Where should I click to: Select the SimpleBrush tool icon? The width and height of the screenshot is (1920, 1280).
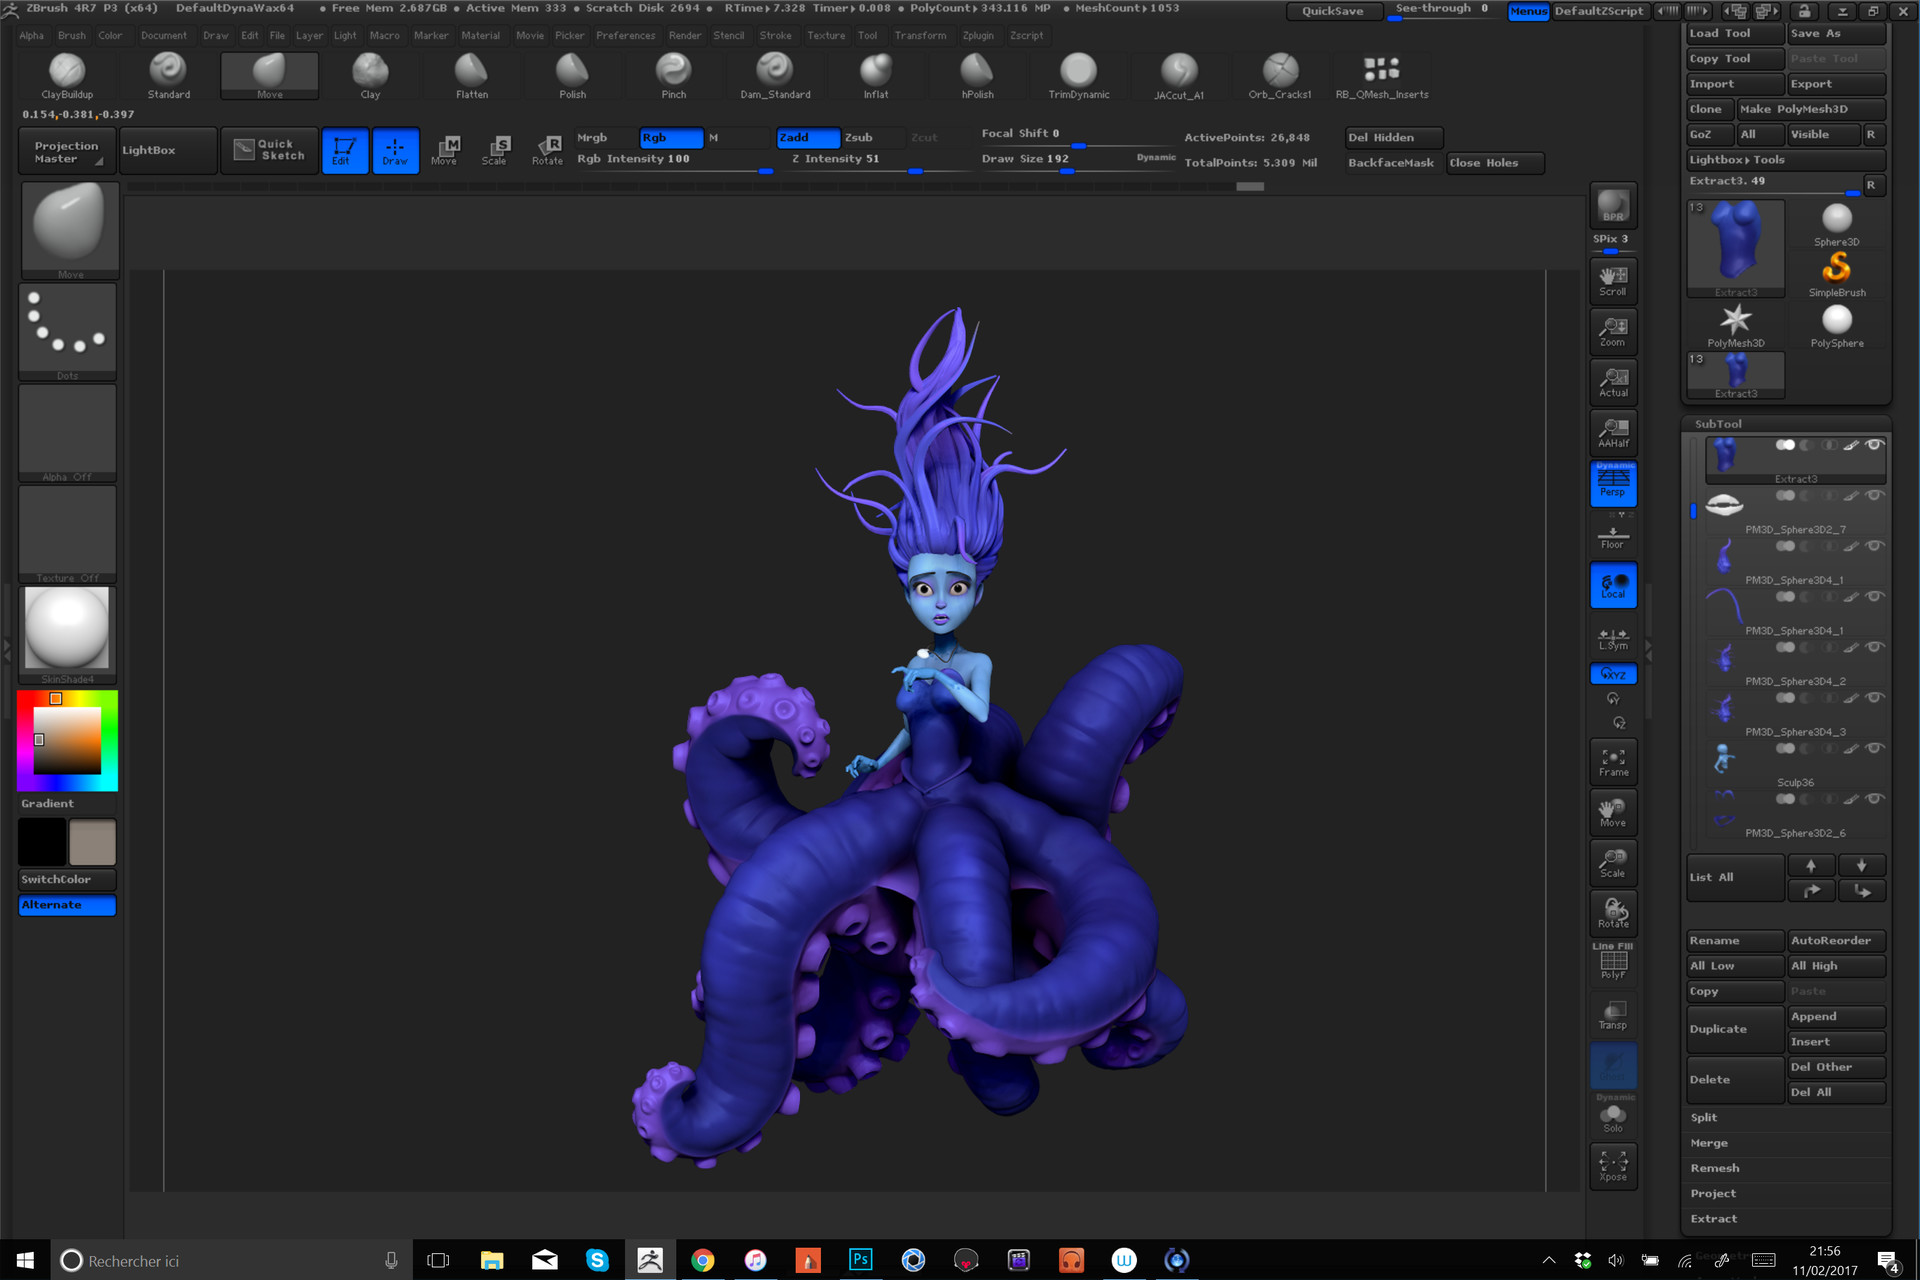point(1836,273)
